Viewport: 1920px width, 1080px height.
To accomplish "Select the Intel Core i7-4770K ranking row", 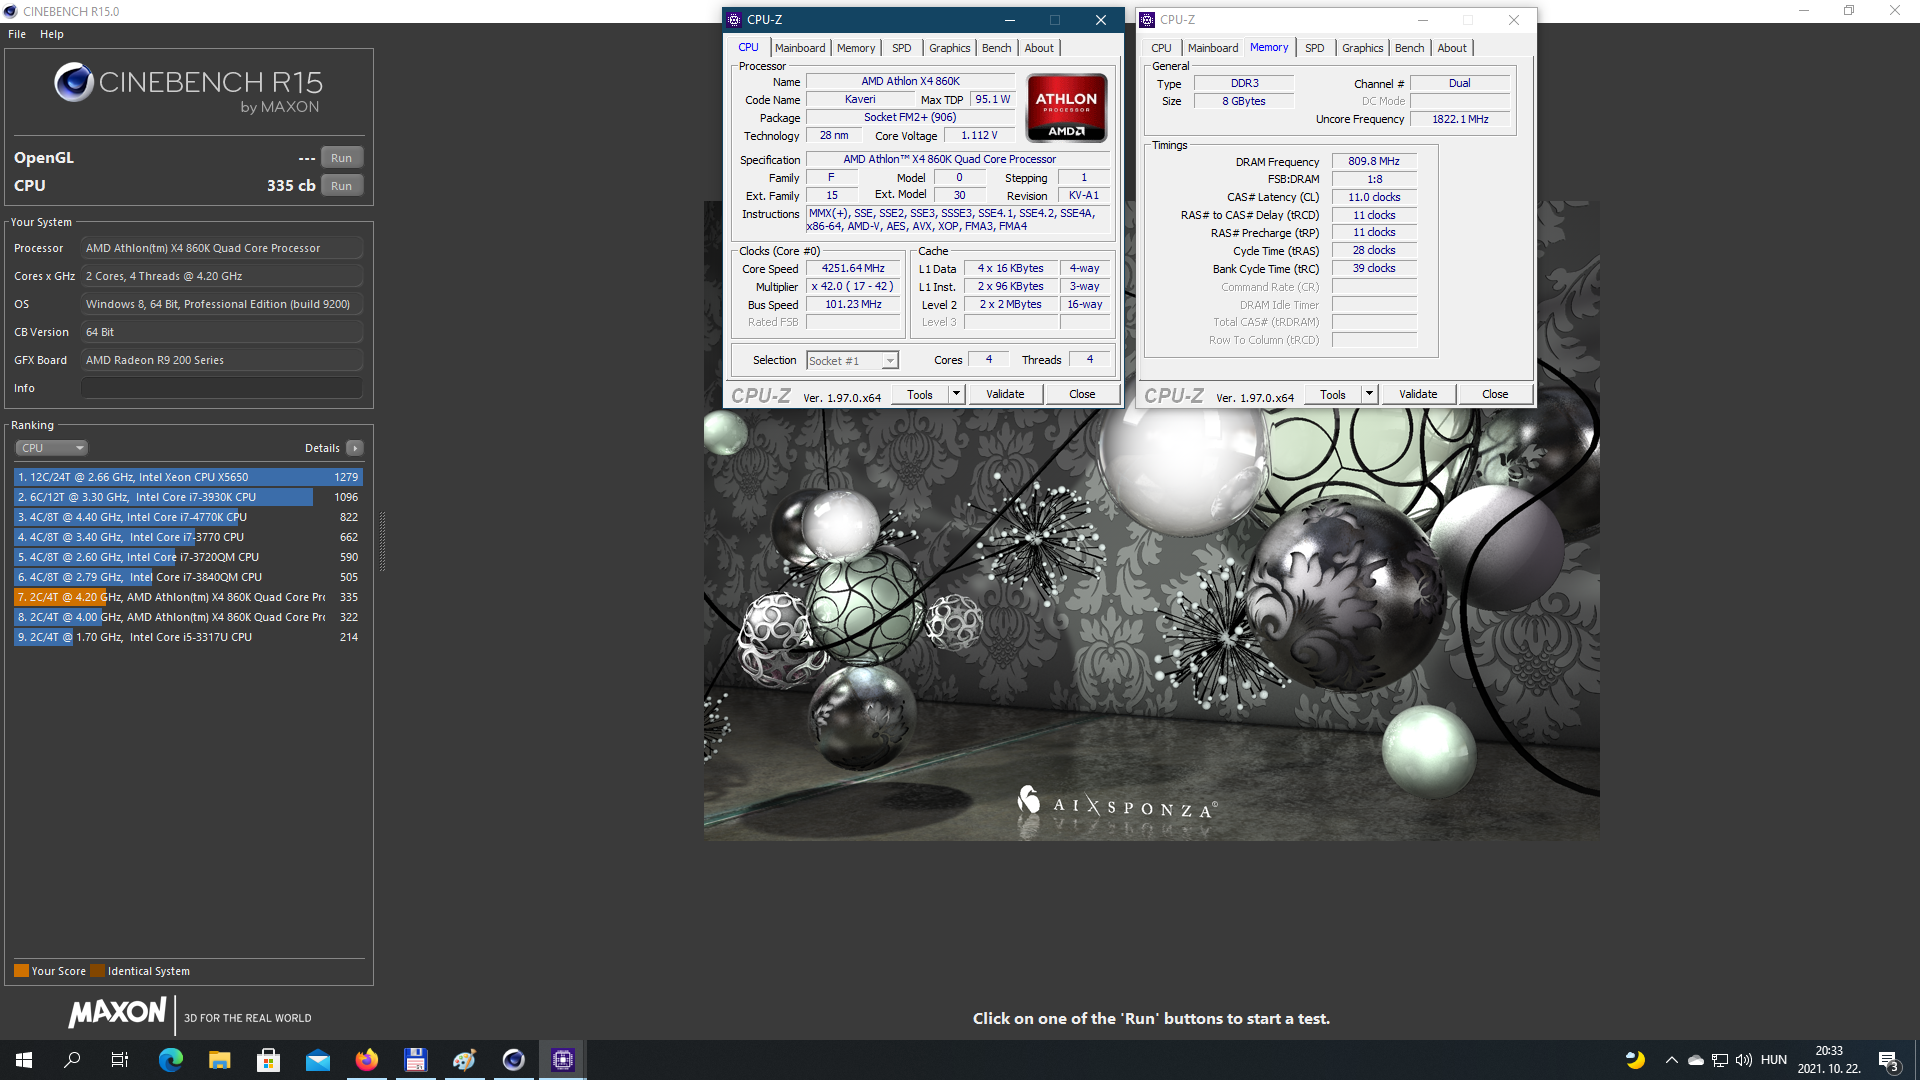I will pos(188,517).
